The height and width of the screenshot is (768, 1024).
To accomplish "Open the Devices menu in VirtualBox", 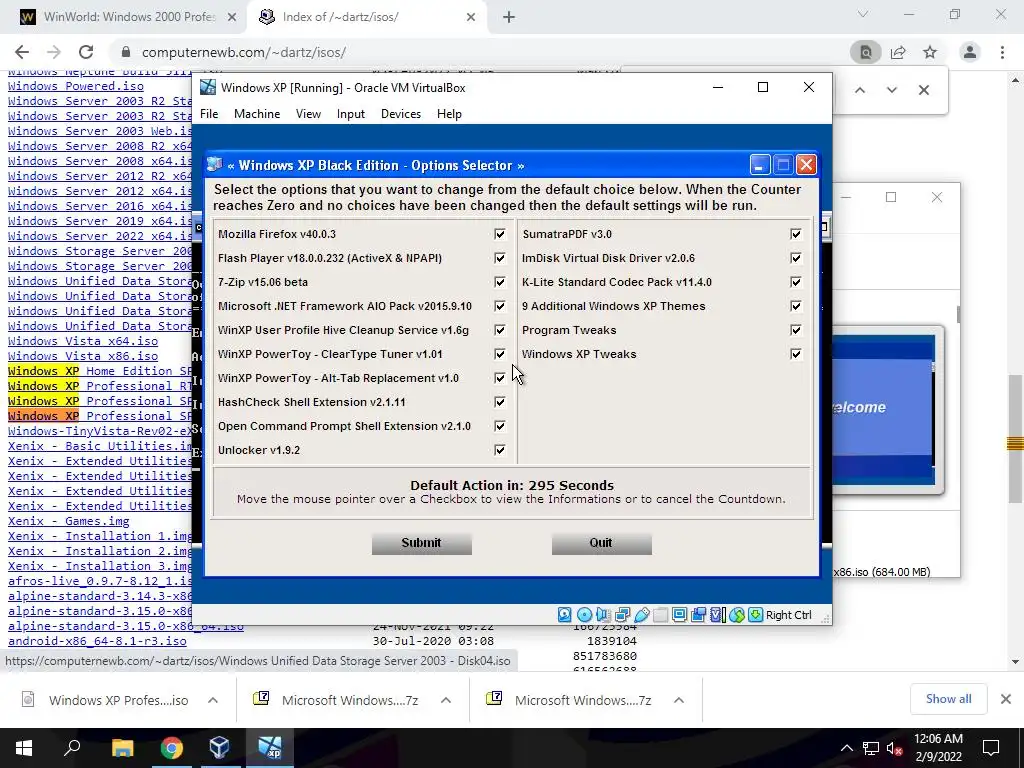I will pos(401,114).
